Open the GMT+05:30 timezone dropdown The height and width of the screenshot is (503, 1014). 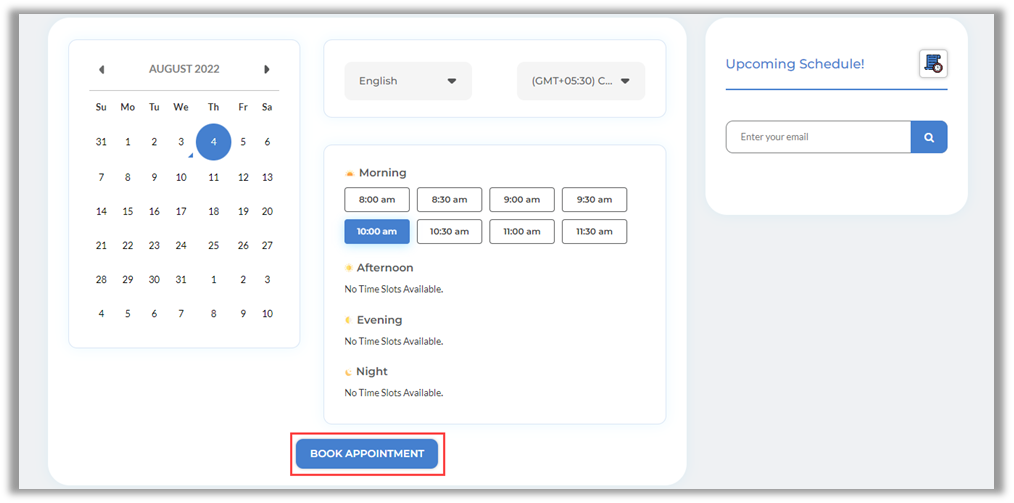click(x=580, y=81)
